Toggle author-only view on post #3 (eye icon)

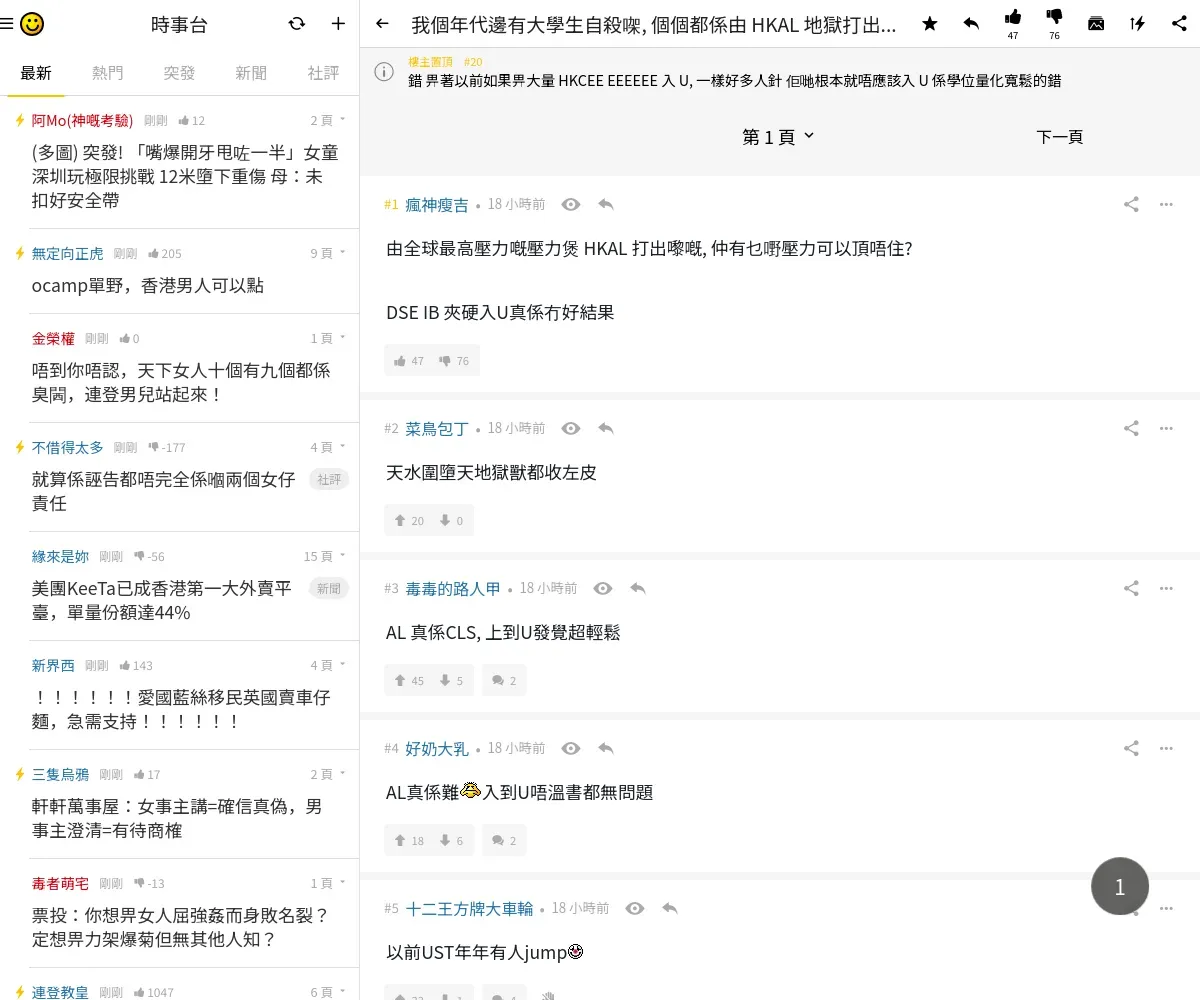603,588
